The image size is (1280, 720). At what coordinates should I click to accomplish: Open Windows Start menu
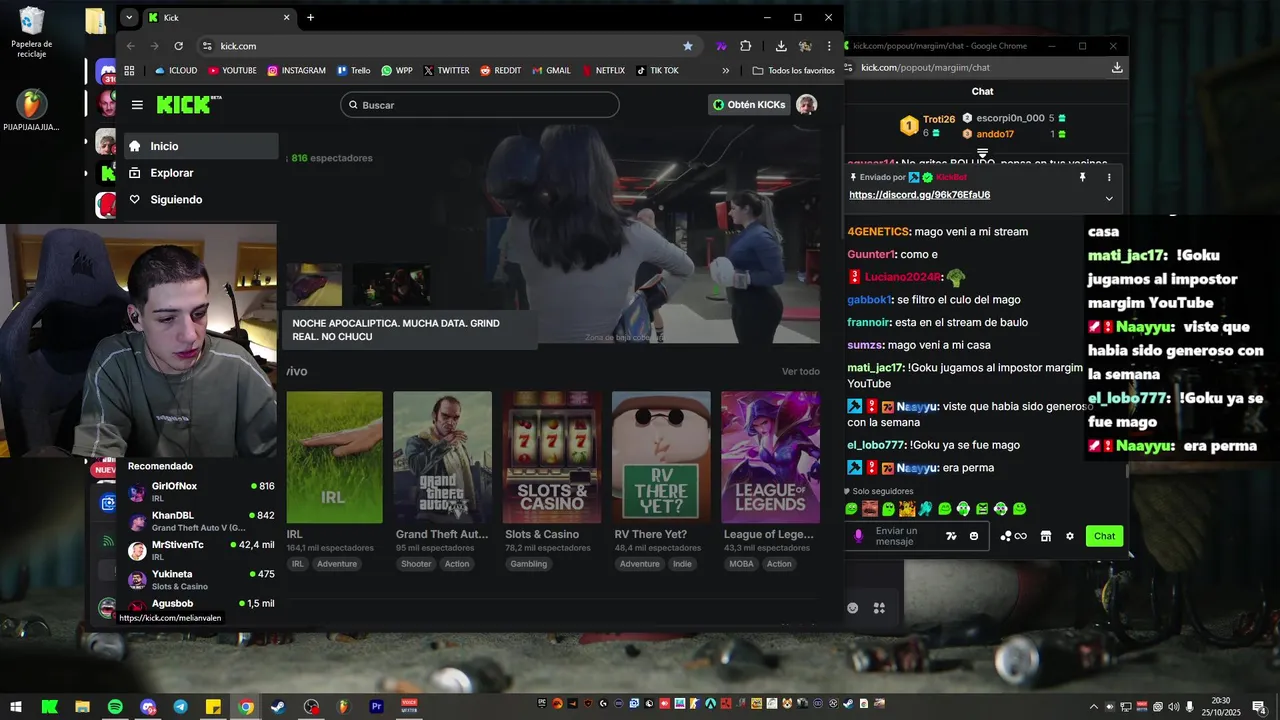[16, 707]
